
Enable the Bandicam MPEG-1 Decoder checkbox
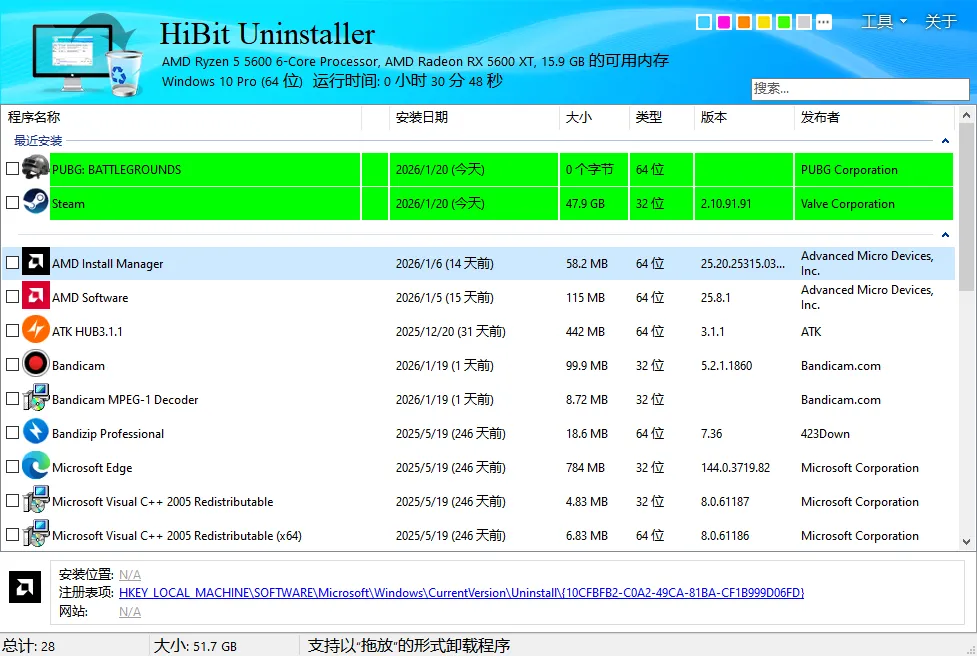coord(12,399)
